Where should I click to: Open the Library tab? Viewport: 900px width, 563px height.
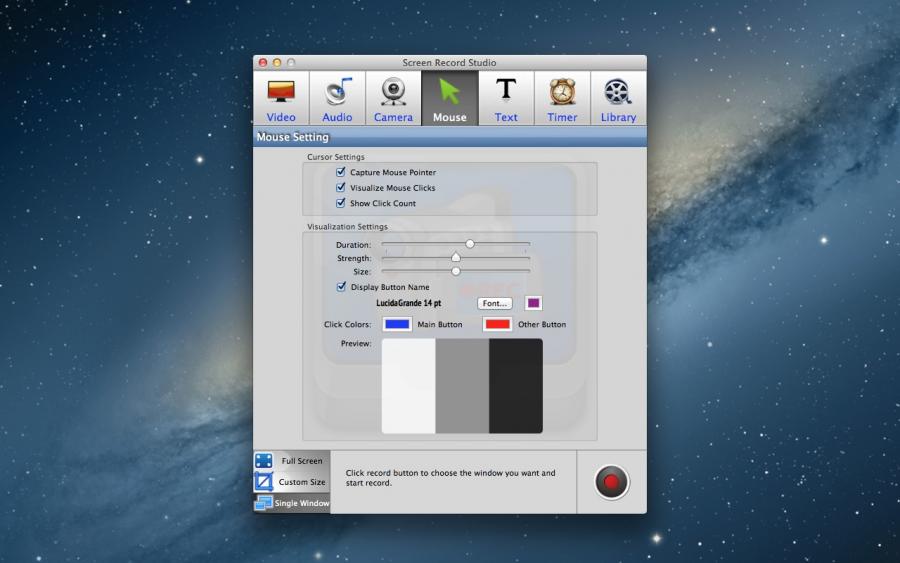618,98
